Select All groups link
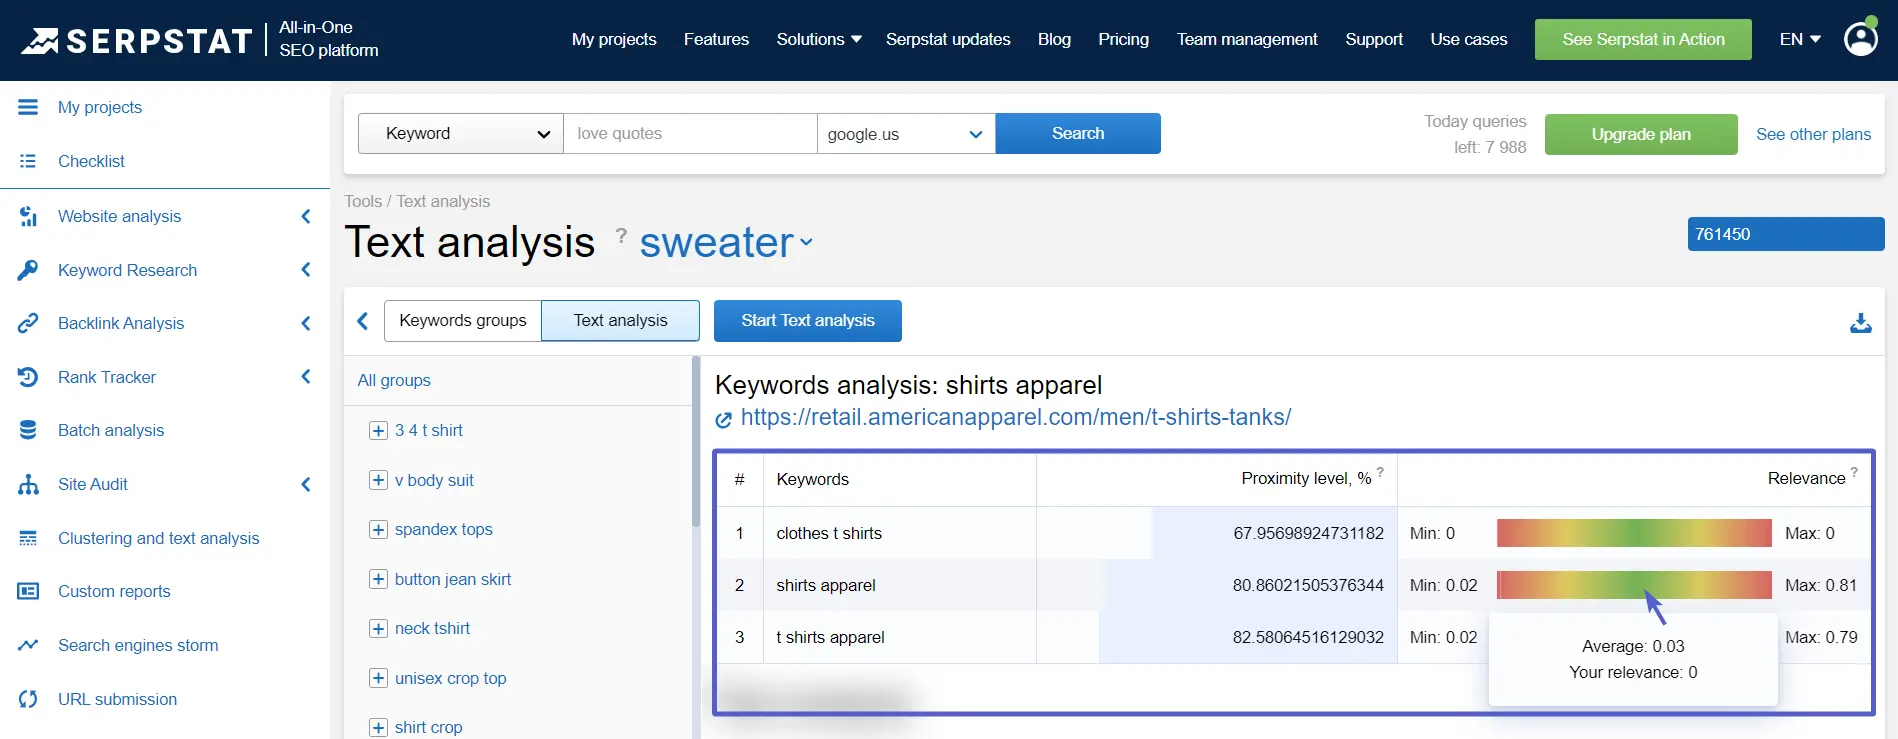The image size is (1898, 739). click(x=394, y=380)
